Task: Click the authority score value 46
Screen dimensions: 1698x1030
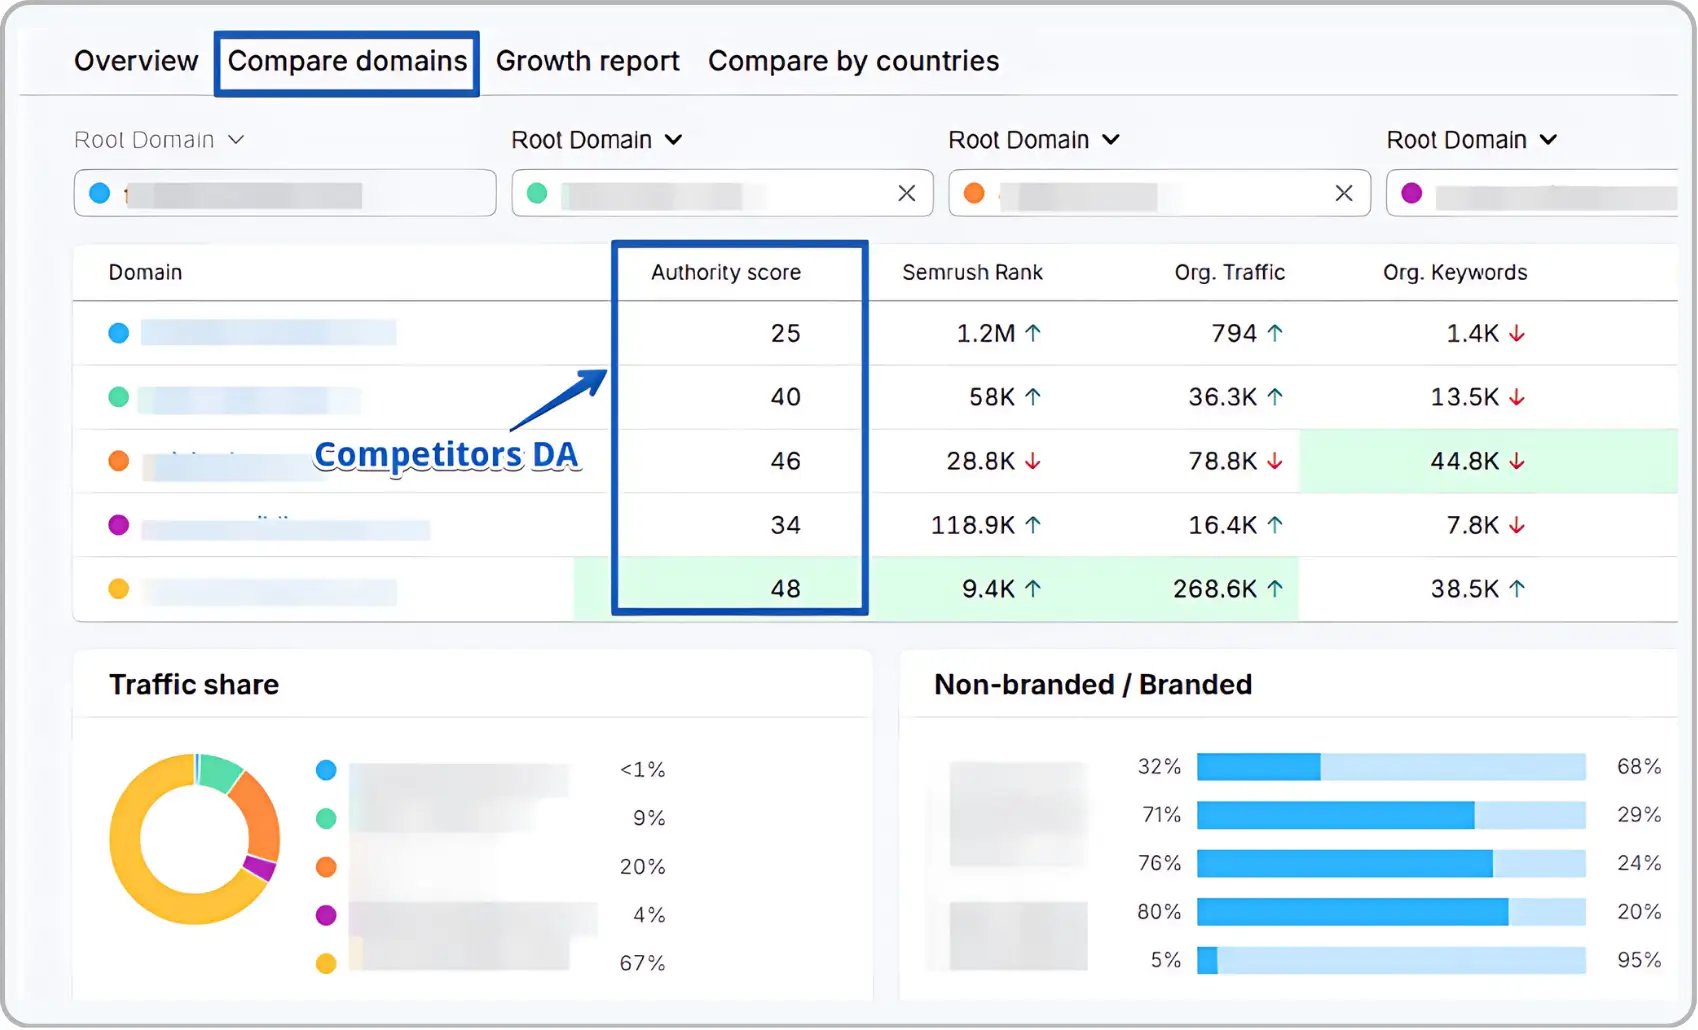Action: (786, 461)
